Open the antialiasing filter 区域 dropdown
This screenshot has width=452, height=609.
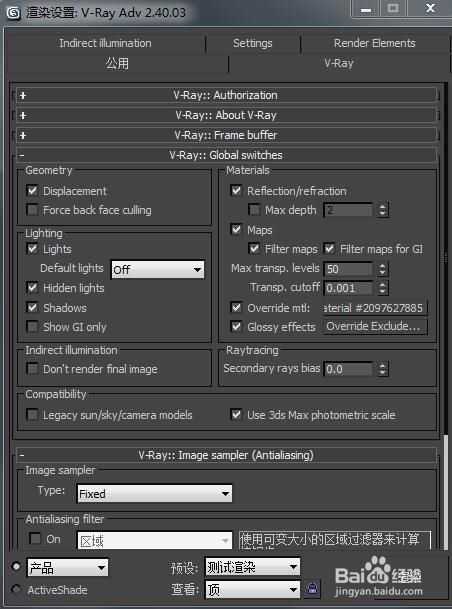tap(155, 540)
